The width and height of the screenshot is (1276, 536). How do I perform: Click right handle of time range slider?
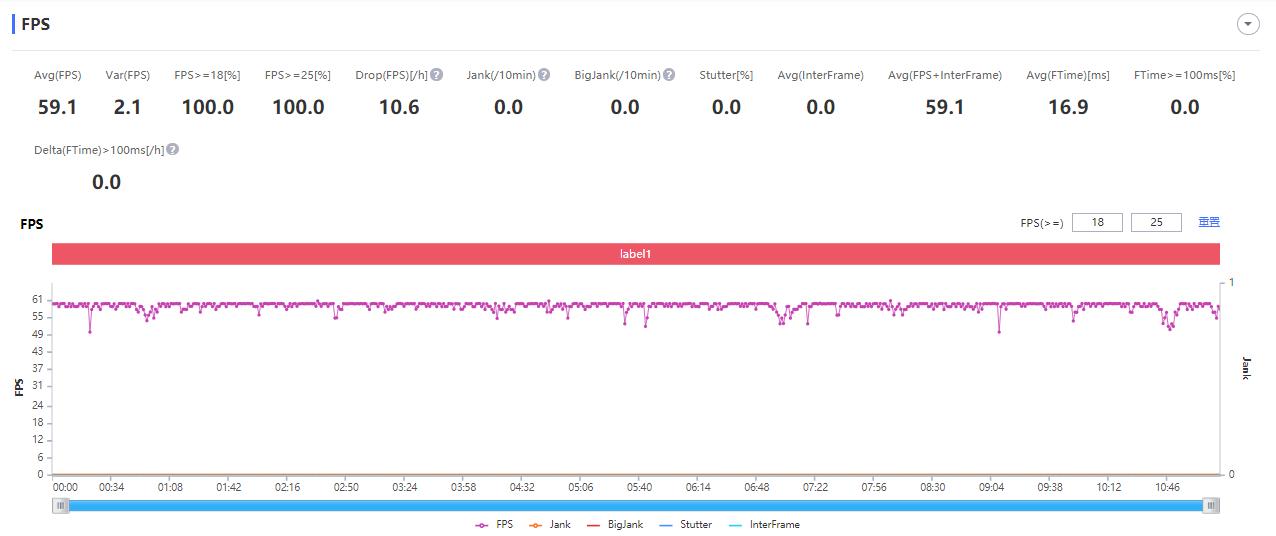(x=1211, y=506)
